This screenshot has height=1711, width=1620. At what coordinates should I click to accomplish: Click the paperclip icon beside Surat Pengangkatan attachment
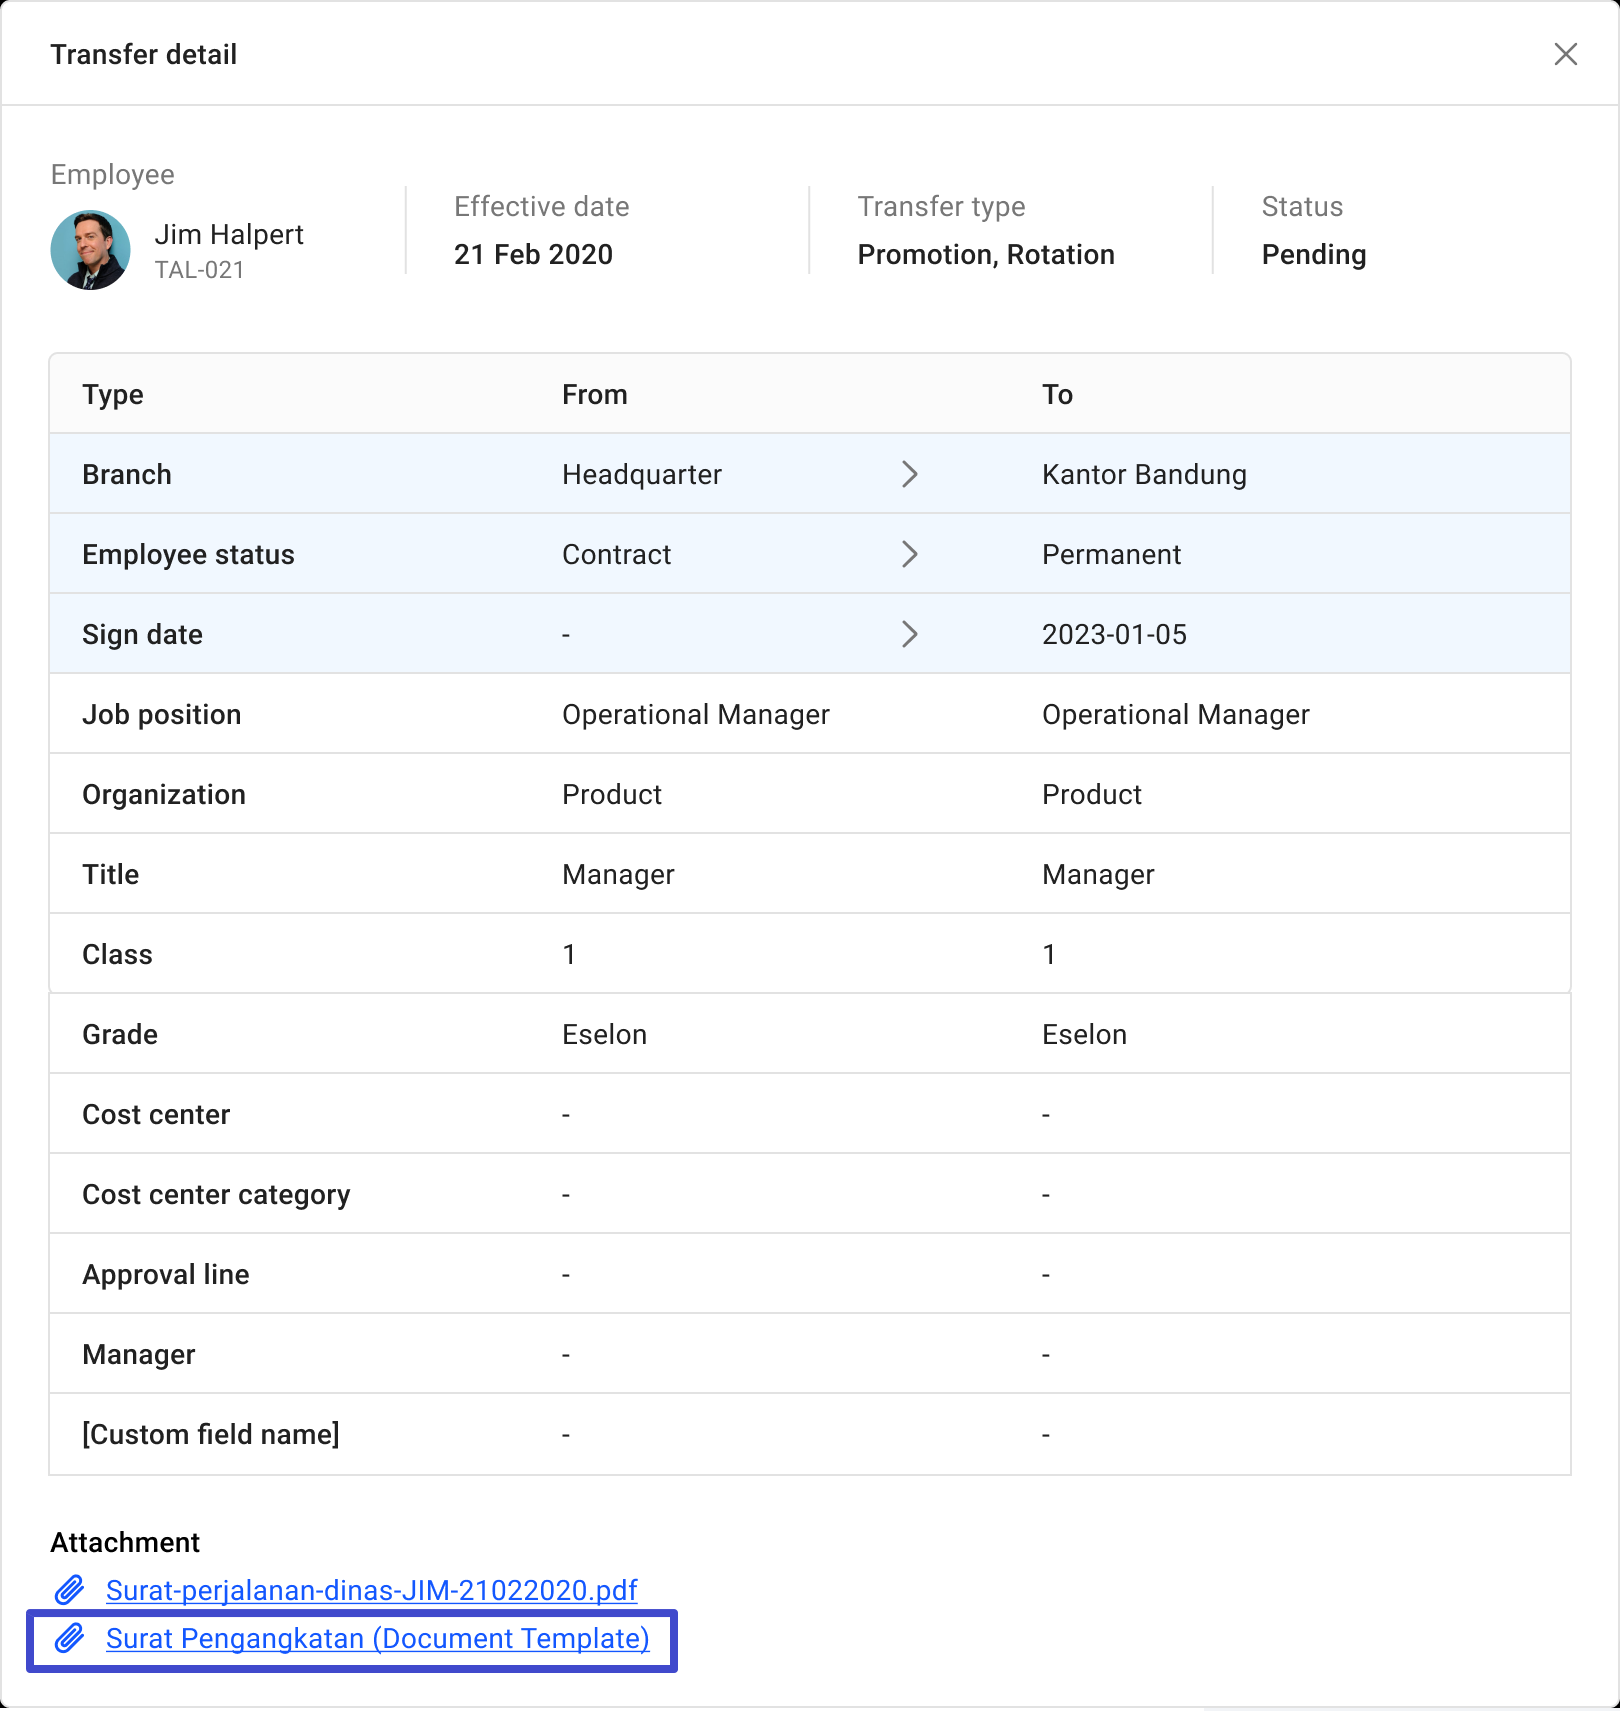tap(72, 1638)
